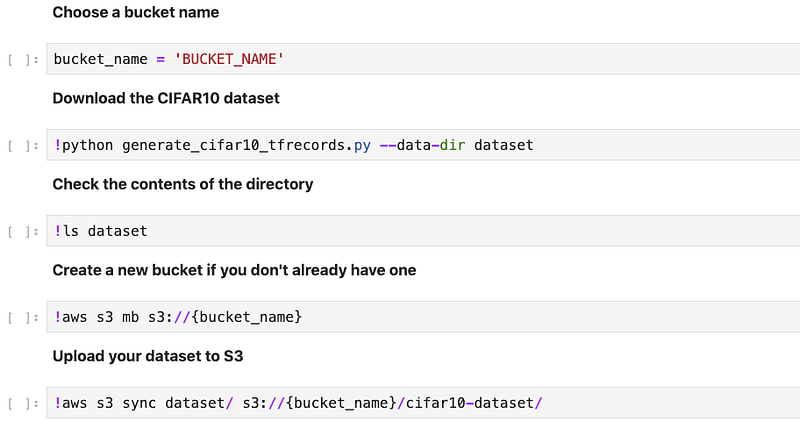Select the prompt beside the !python cell
This screenshot has width=800, height=435.
23,146
